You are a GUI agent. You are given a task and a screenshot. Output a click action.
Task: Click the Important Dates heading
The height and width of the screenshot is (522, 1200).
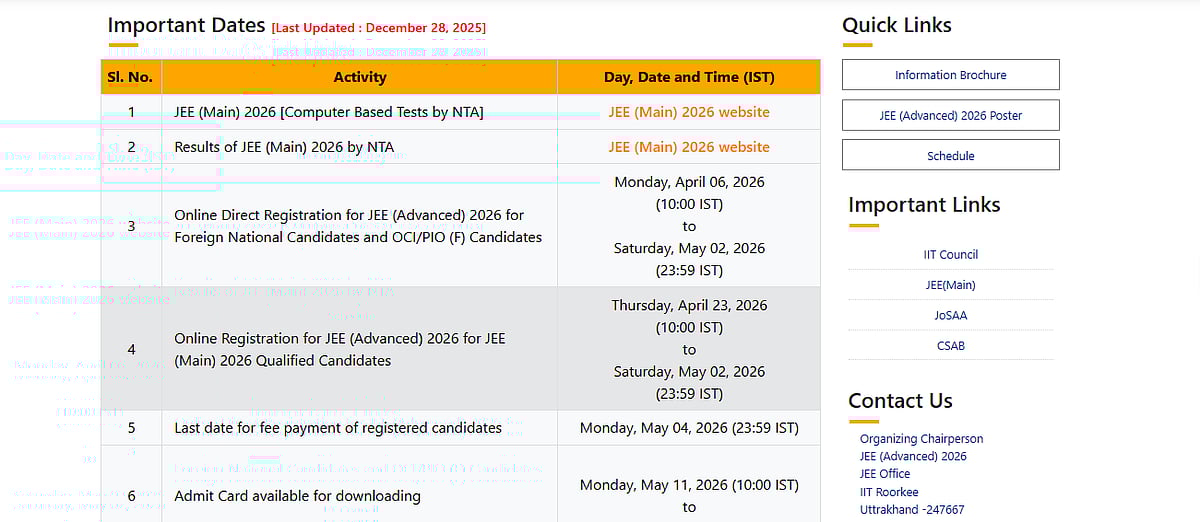(186, 25)
